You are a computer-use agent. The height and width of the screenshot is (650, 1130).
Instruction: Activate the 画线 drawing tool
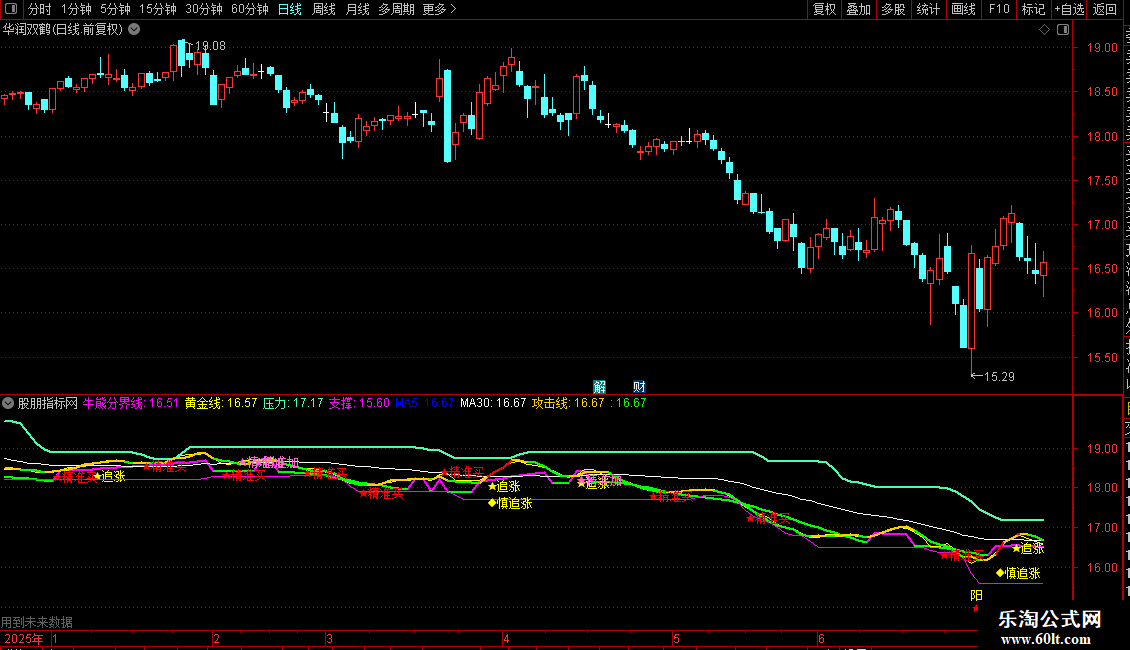964,9
